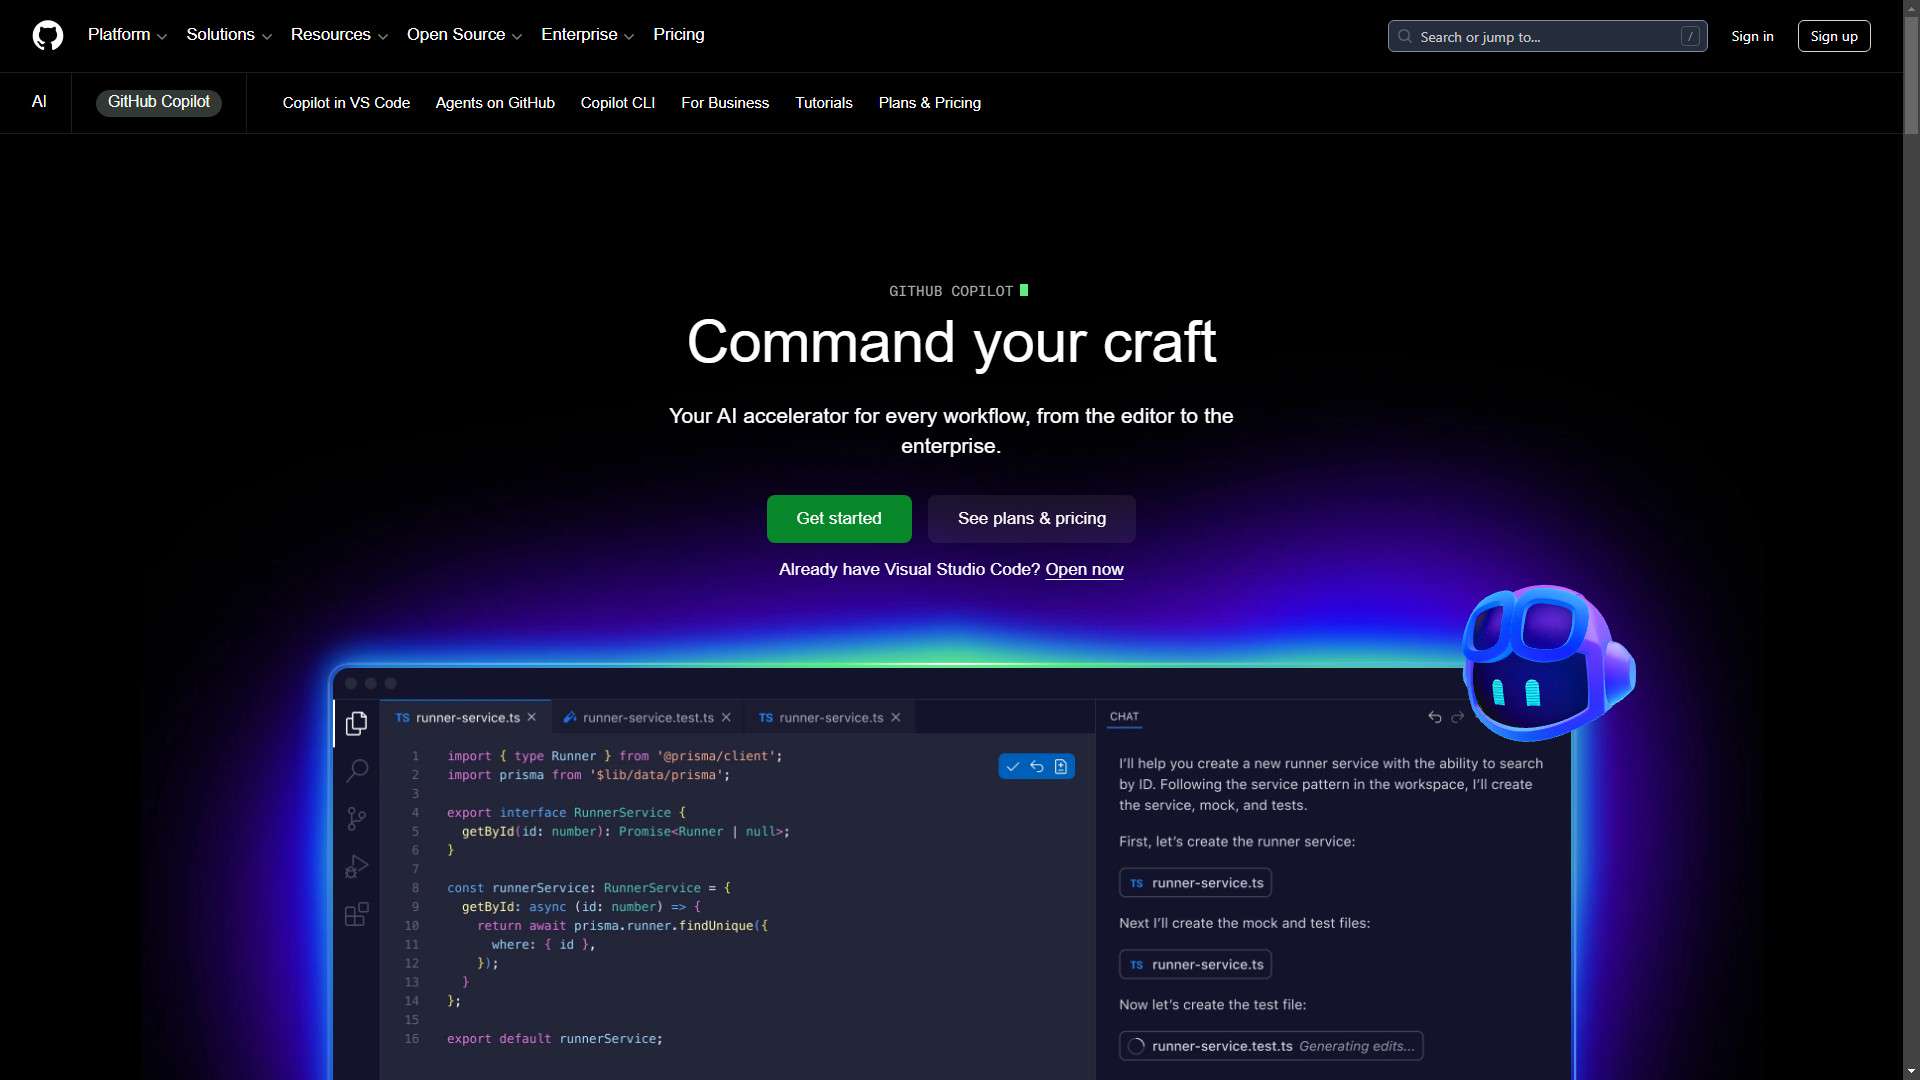Screen dimensions: 1920x1080
Task: Open first runner-service.ts chip in chat
Action: click(1196, 883)
